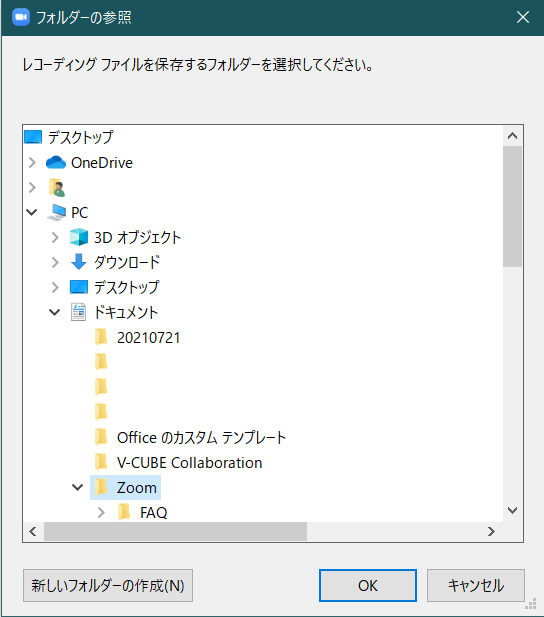
Task: Select the 20210721 folder icon
Action: click(101, 337)
